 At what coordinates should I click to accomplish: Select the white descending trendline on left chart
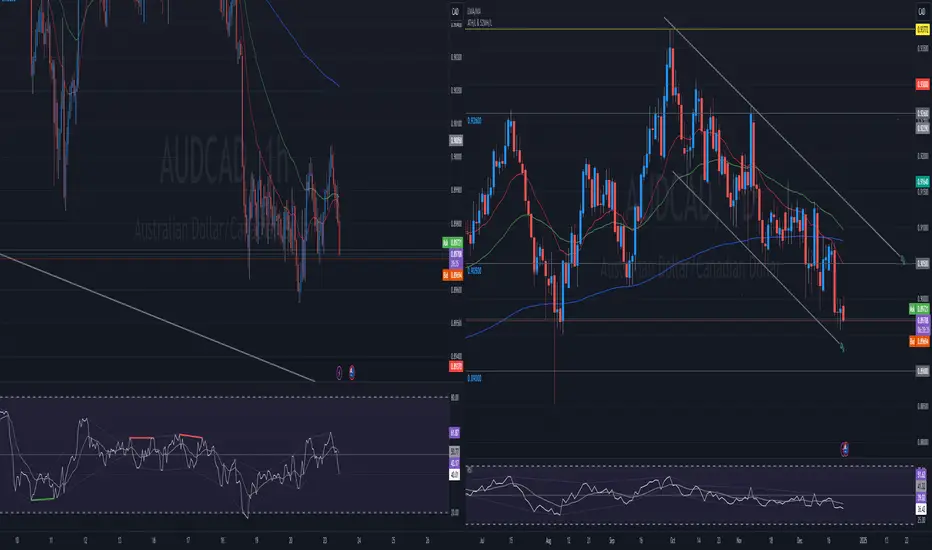click(x=158, y=318)
